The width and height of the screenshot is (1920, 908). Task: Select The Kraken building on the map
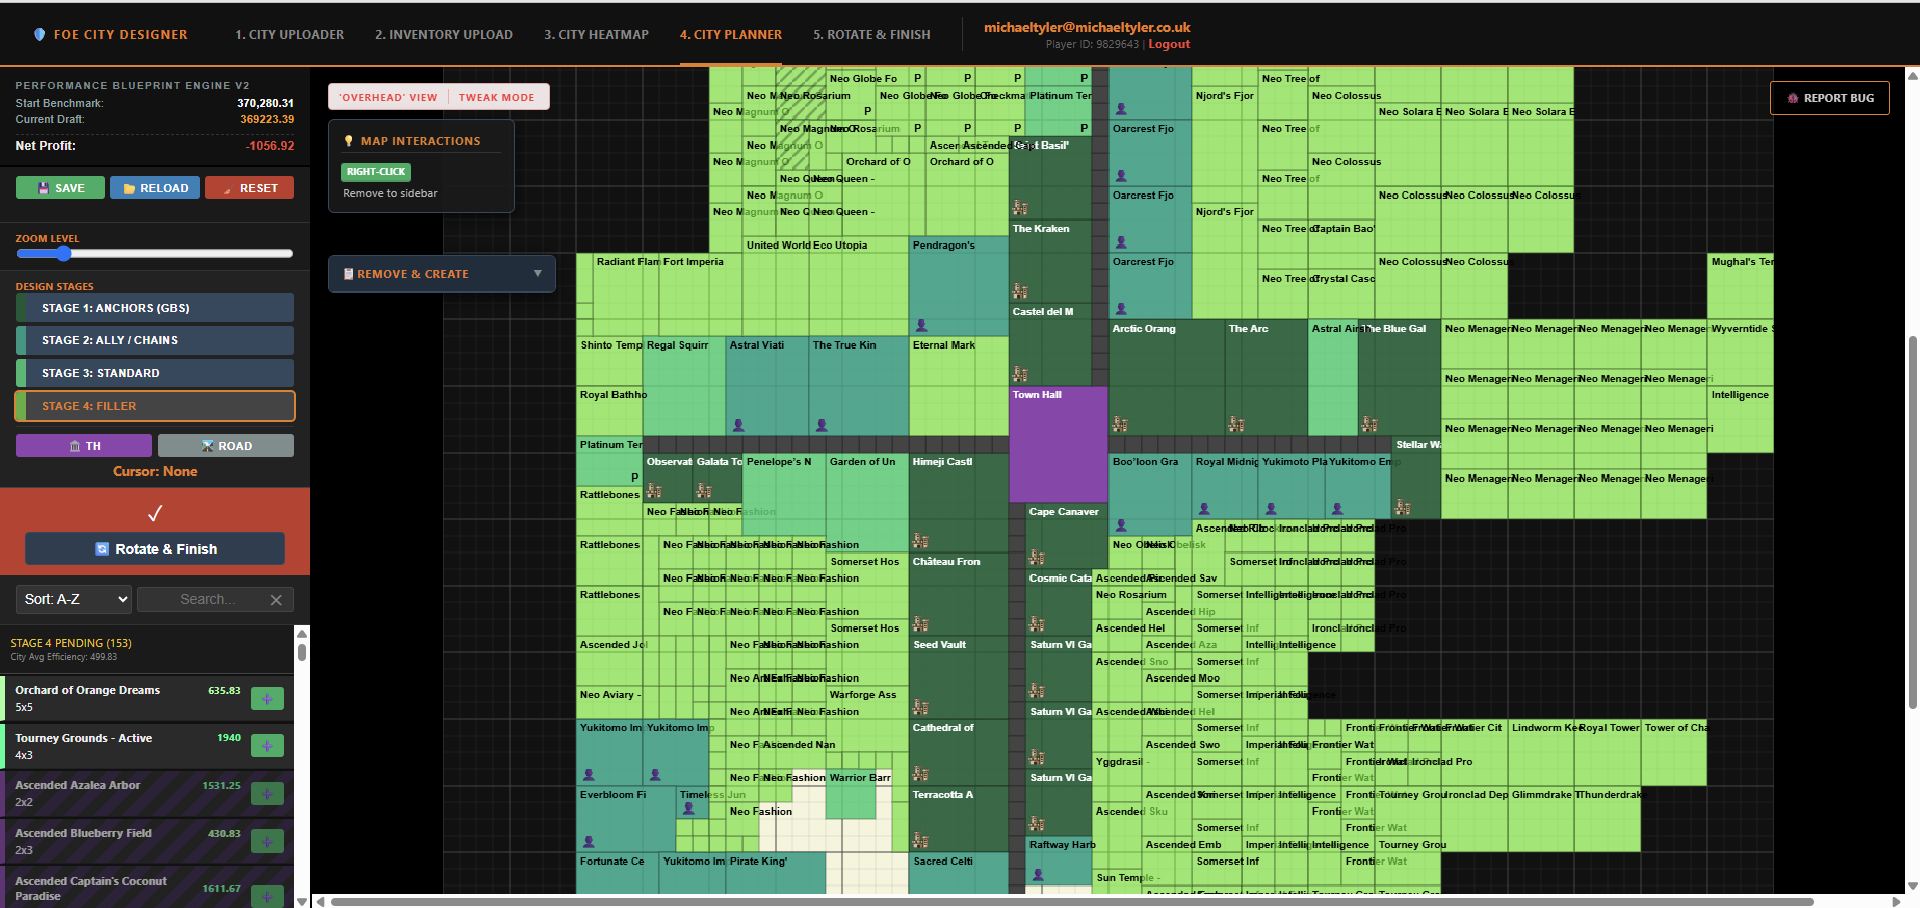click(x=1050, y=260)
